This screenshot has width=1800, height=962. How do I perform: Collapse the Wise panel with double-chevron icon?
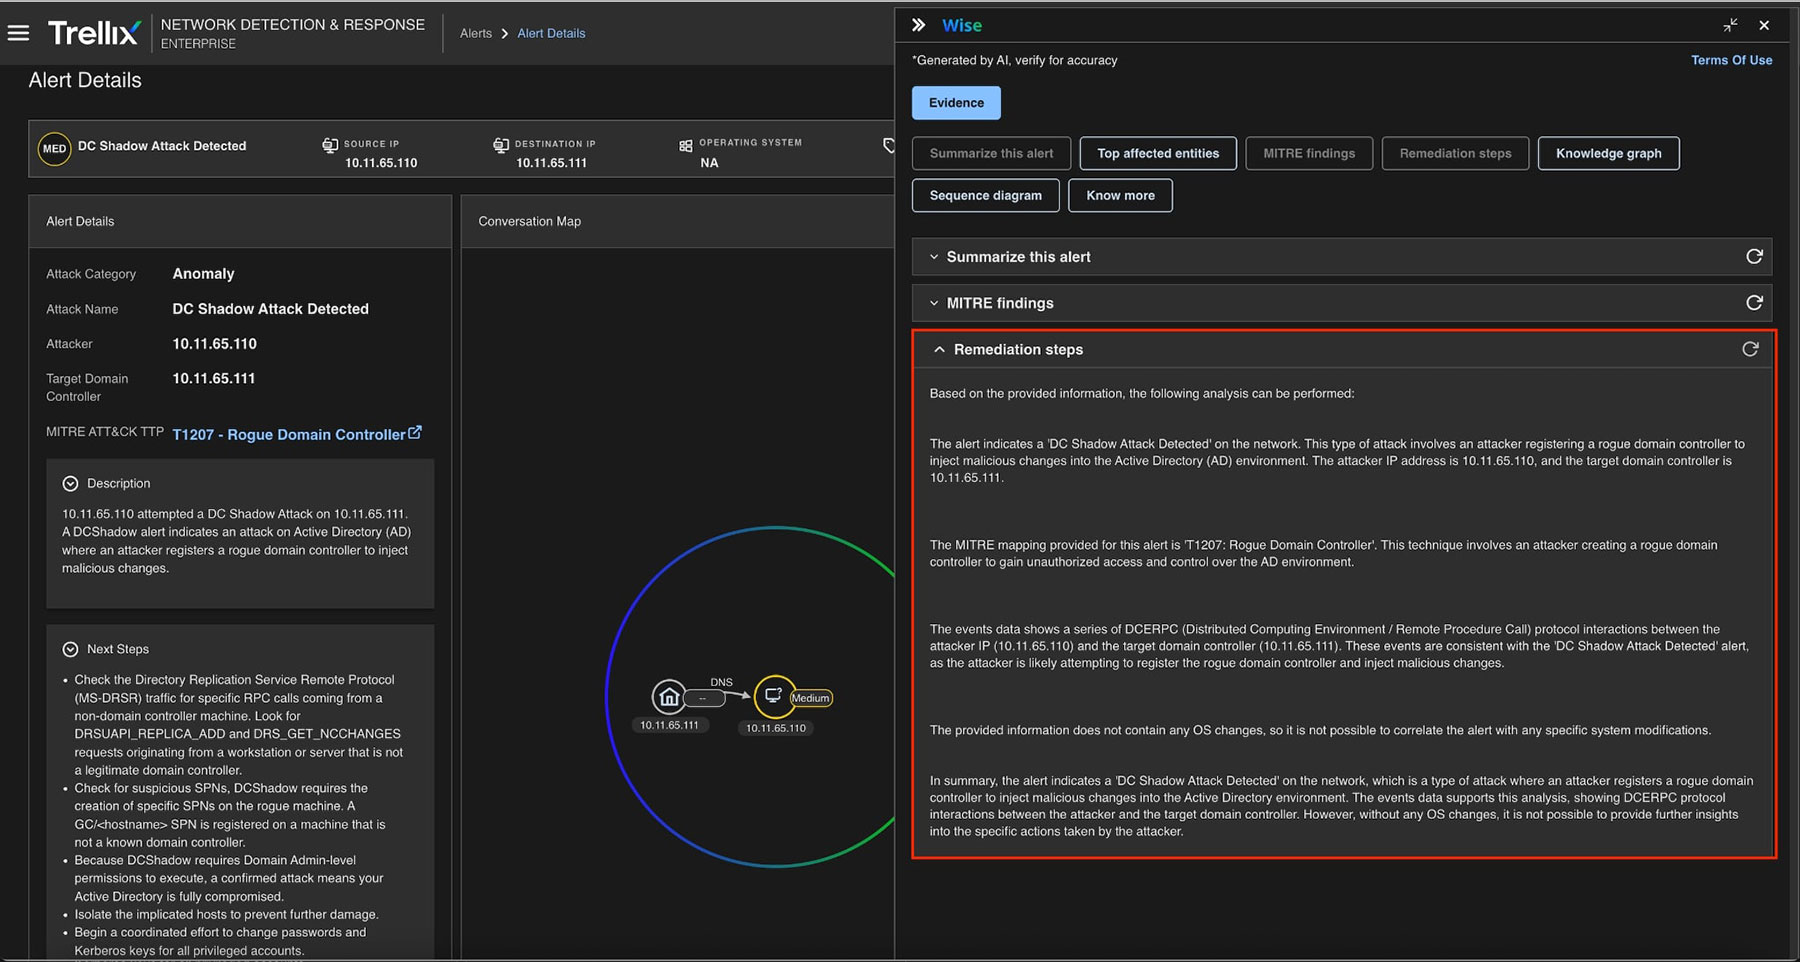click(x=918, y=25)
